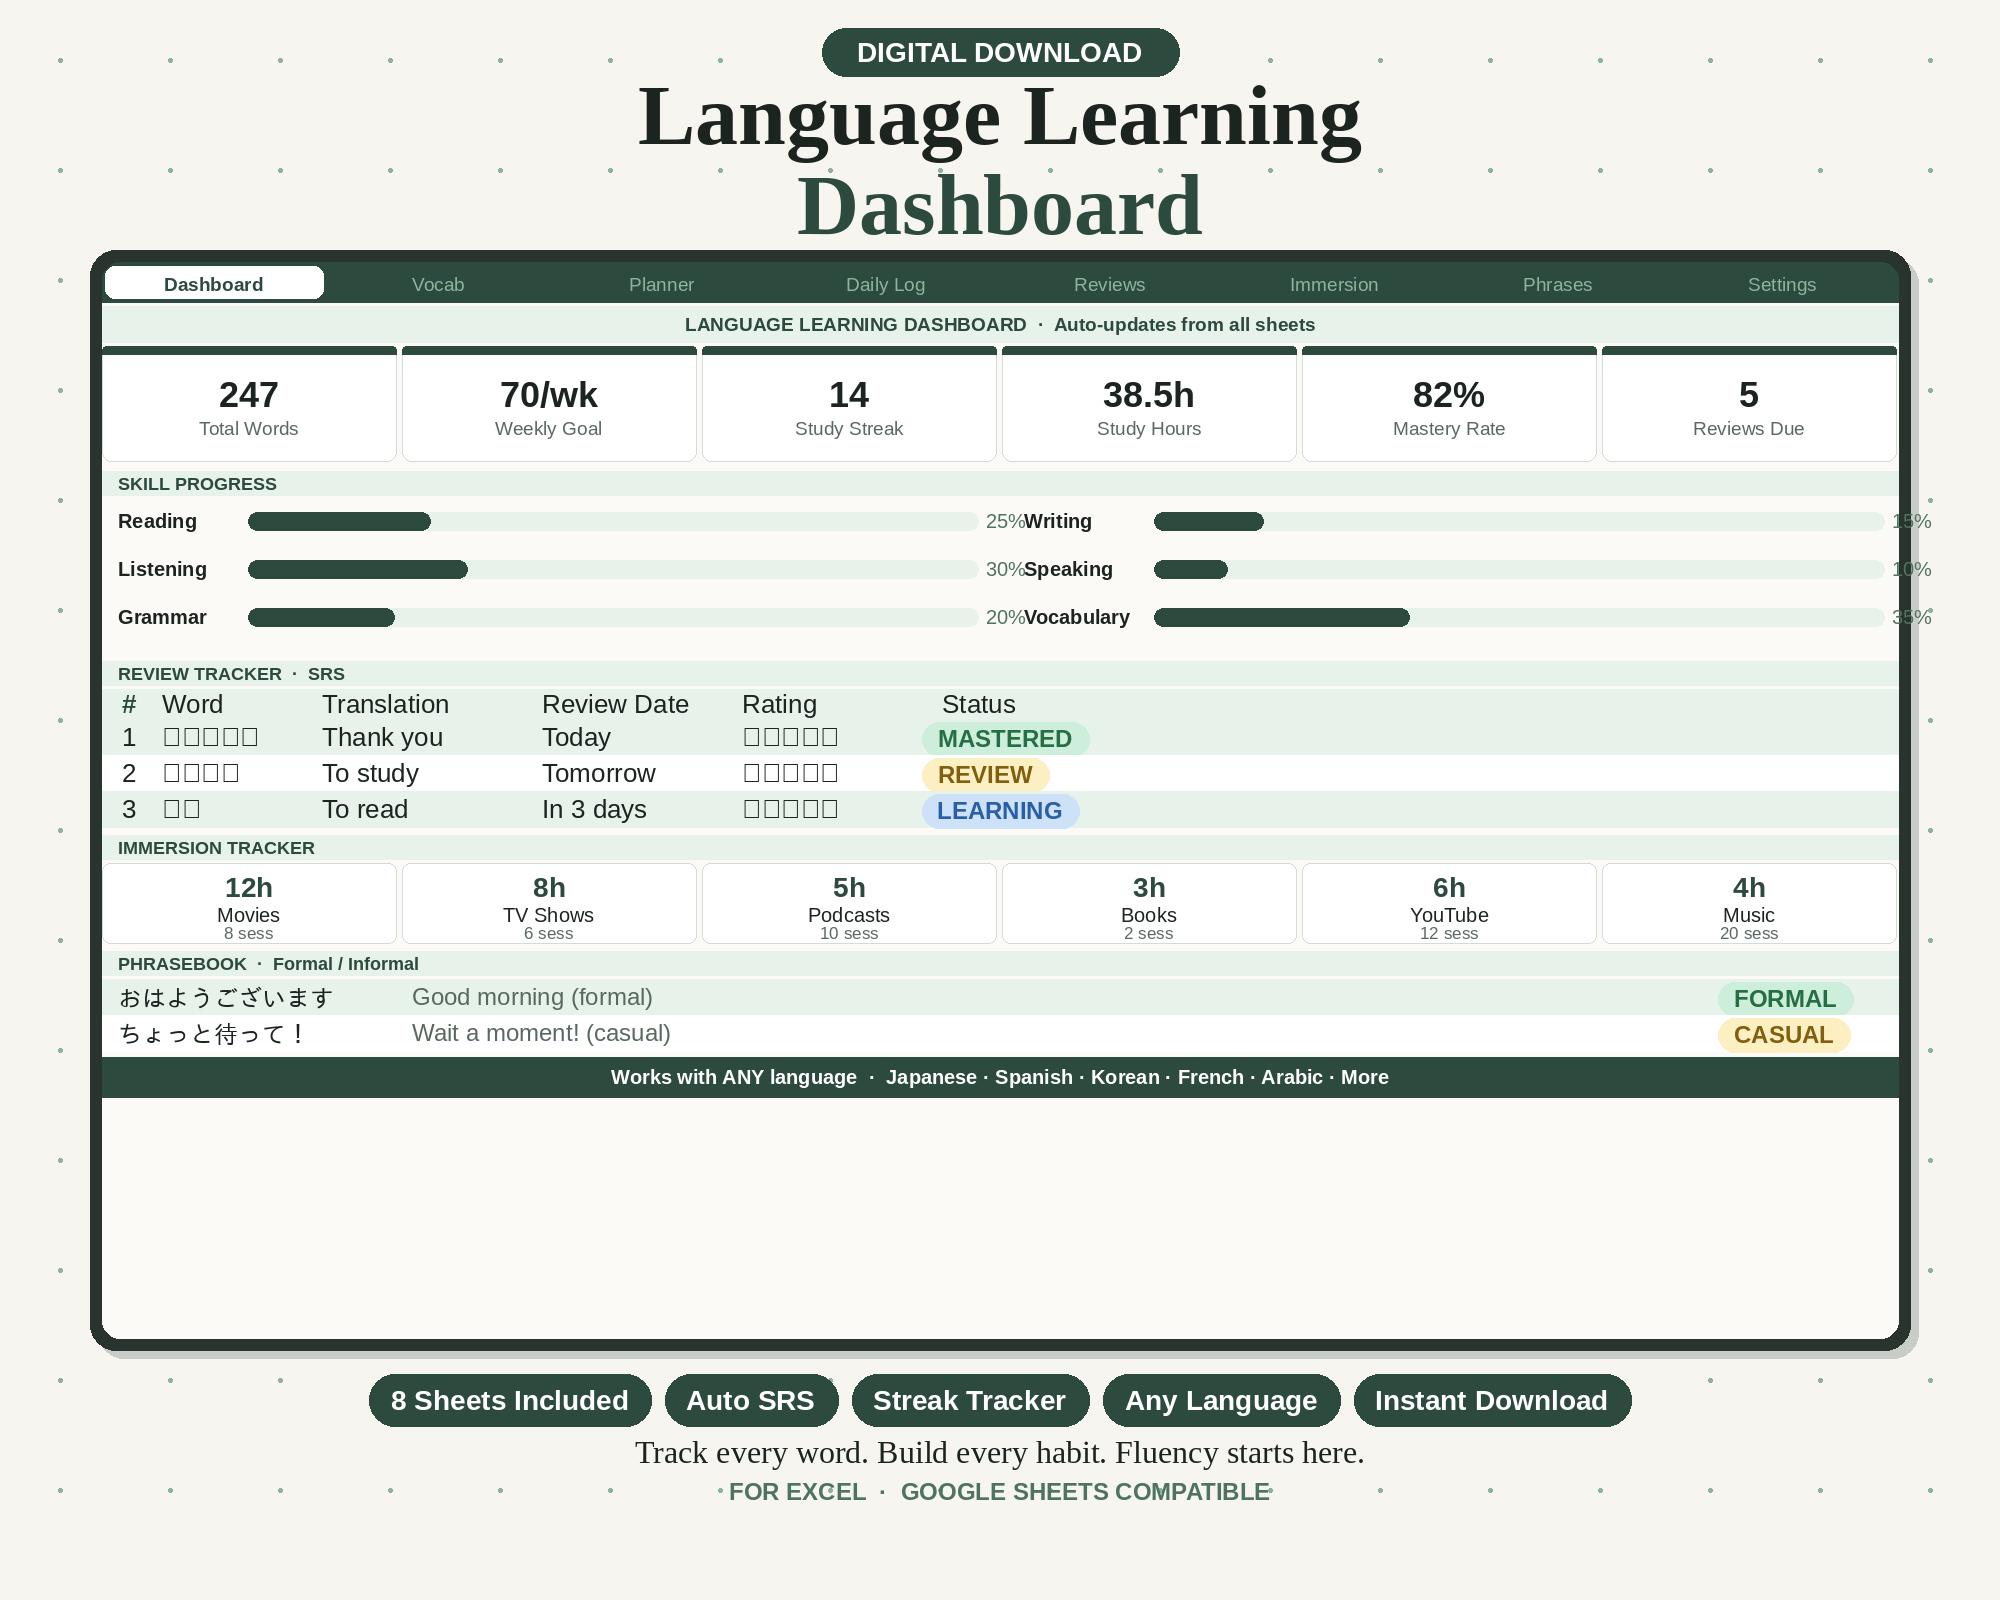Click the Instant Download pill
Viewport: 2000px width, 1600px height.
1492,1400
